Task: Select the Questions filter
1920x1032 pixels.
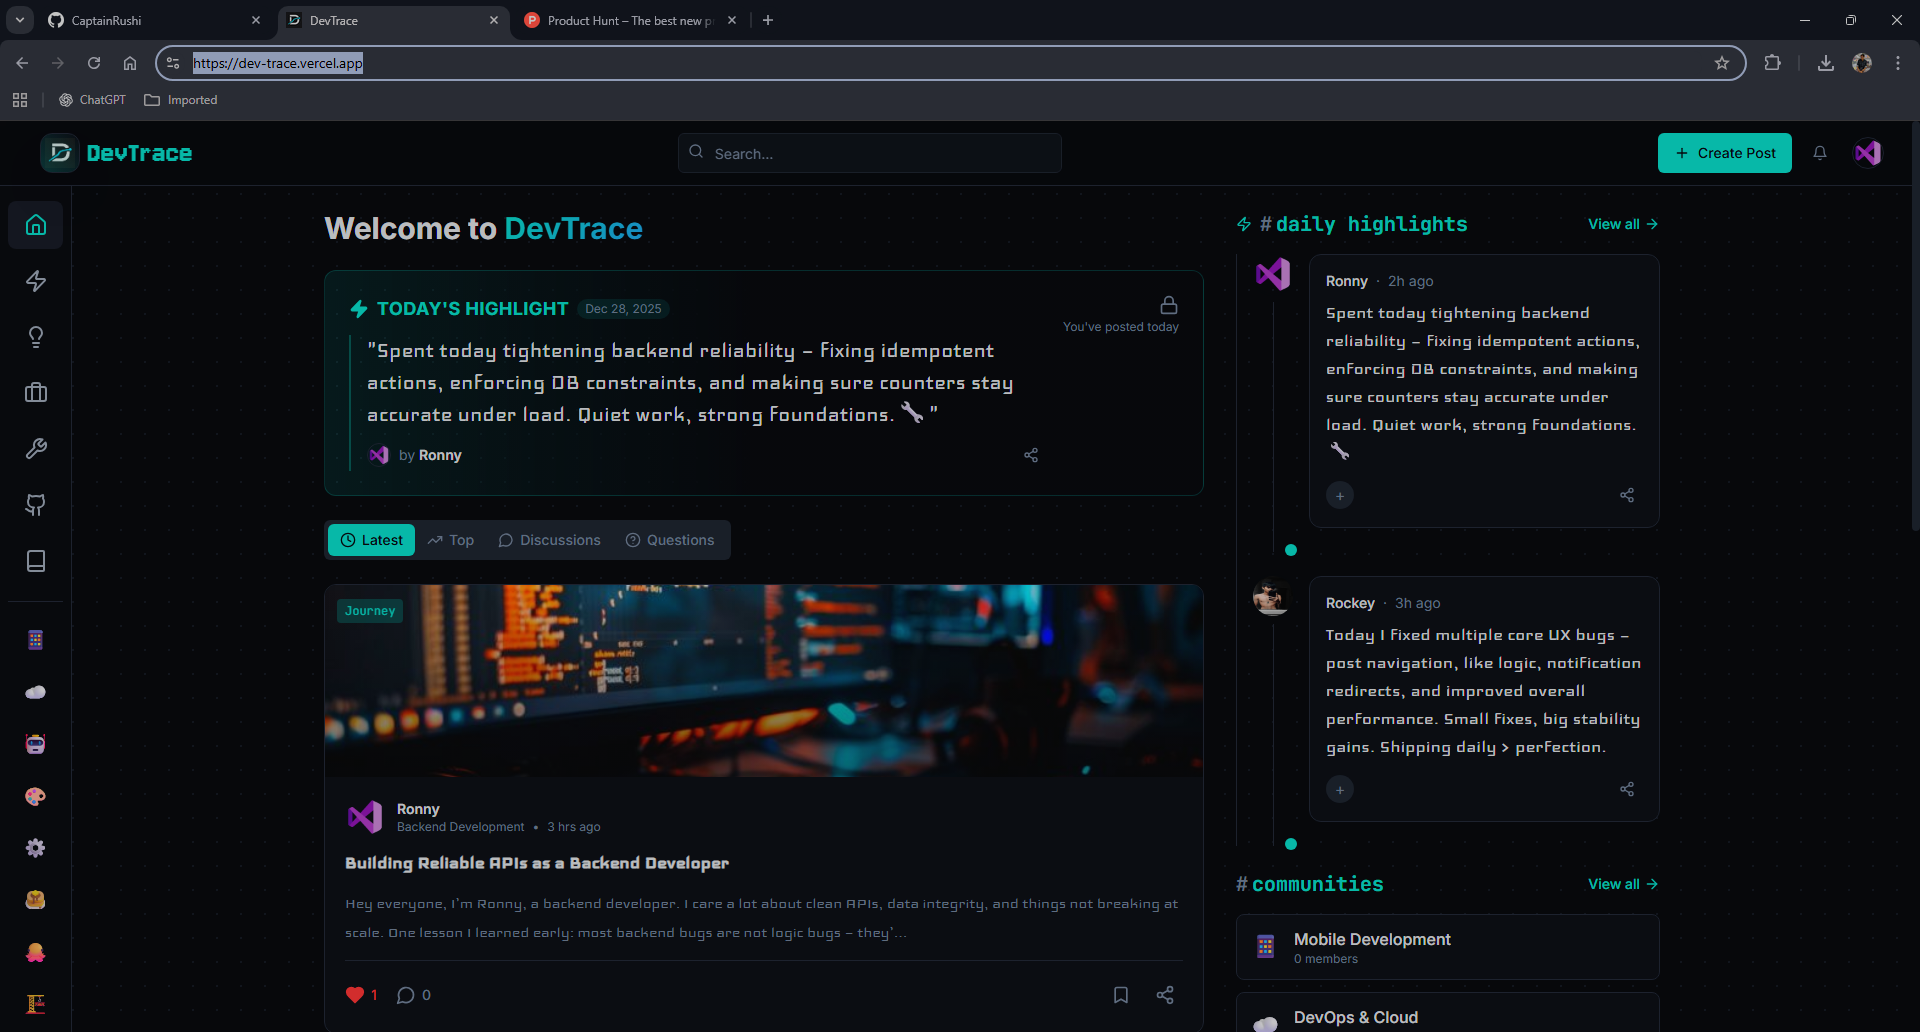Action: point(670,540)
